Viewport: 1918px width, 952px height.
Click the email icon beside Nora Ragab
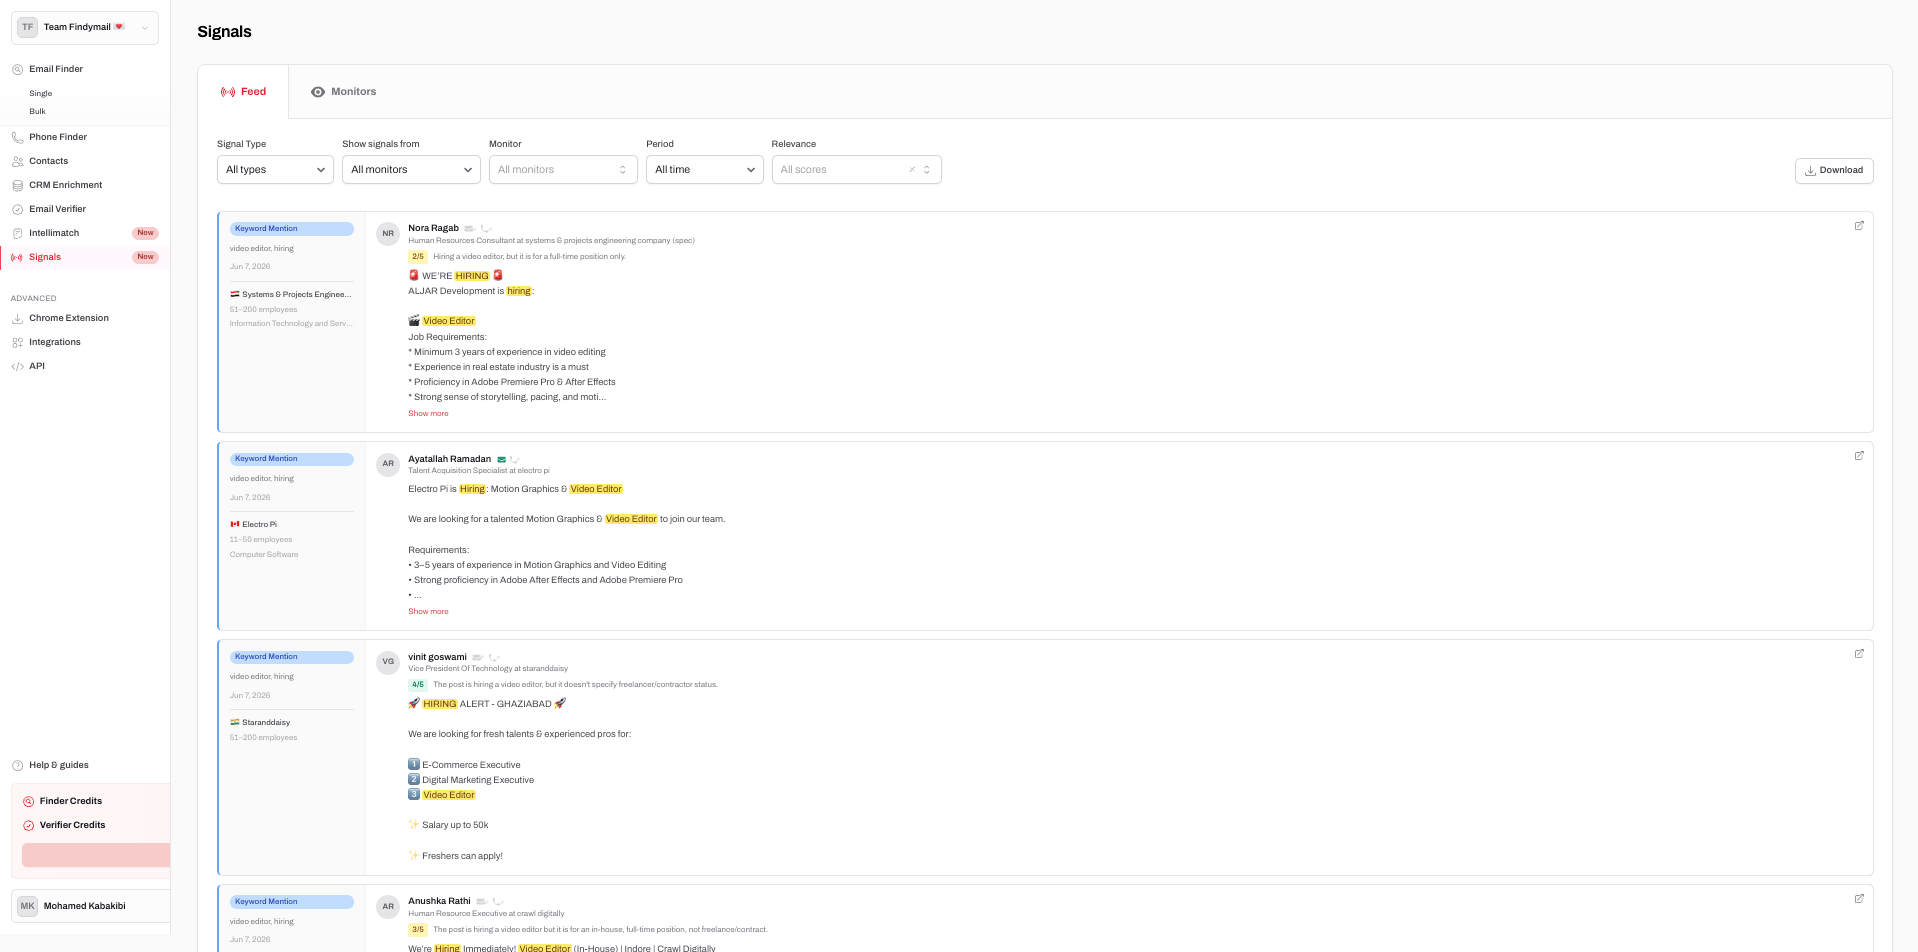469,229
